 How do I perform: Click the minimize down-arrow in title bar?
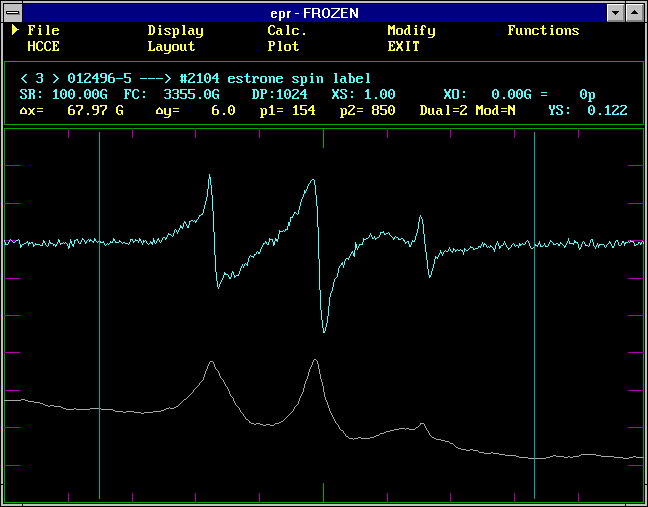tap(616, 12)
